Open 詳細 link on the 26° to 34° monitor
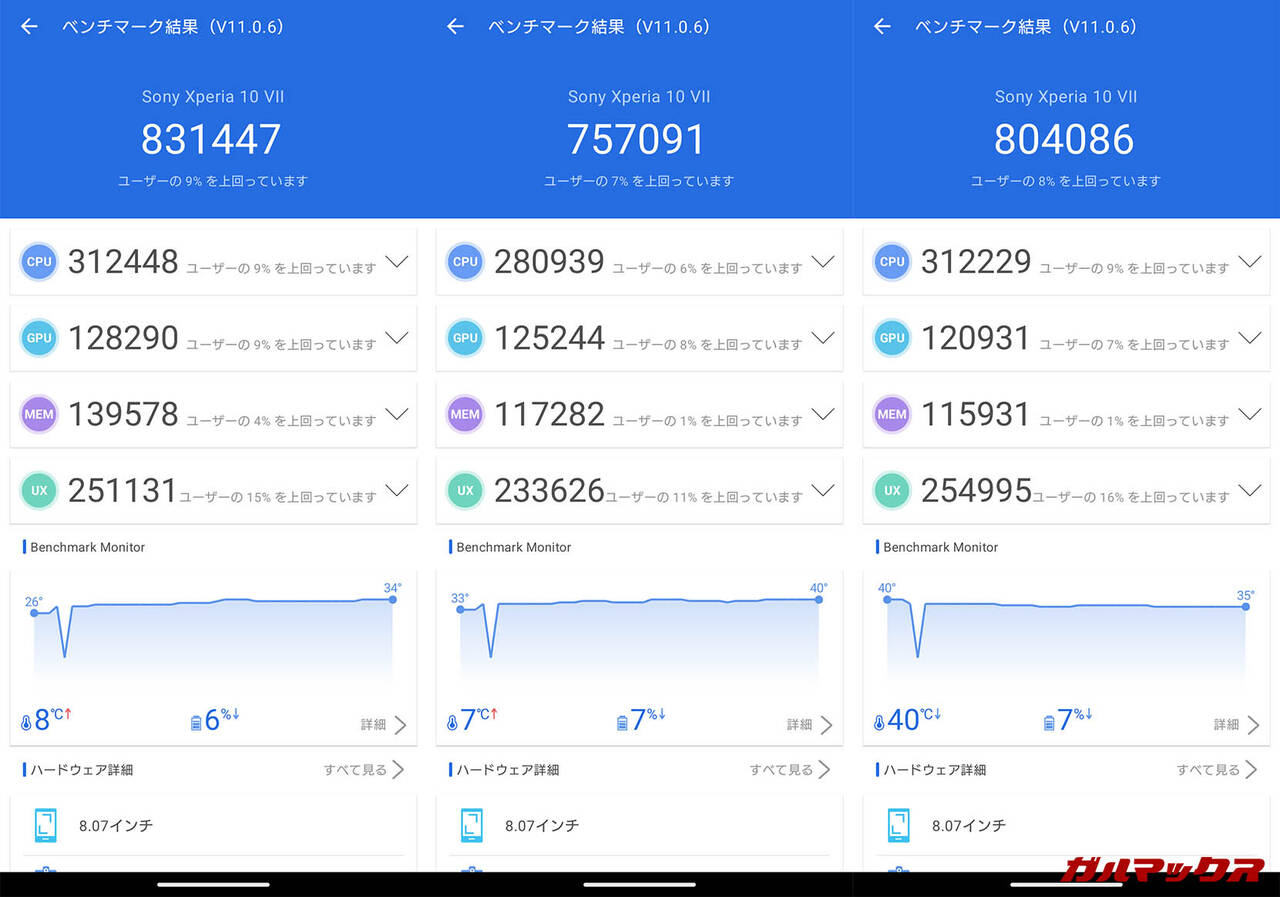The image size is (1280, 897). (383, 724)
